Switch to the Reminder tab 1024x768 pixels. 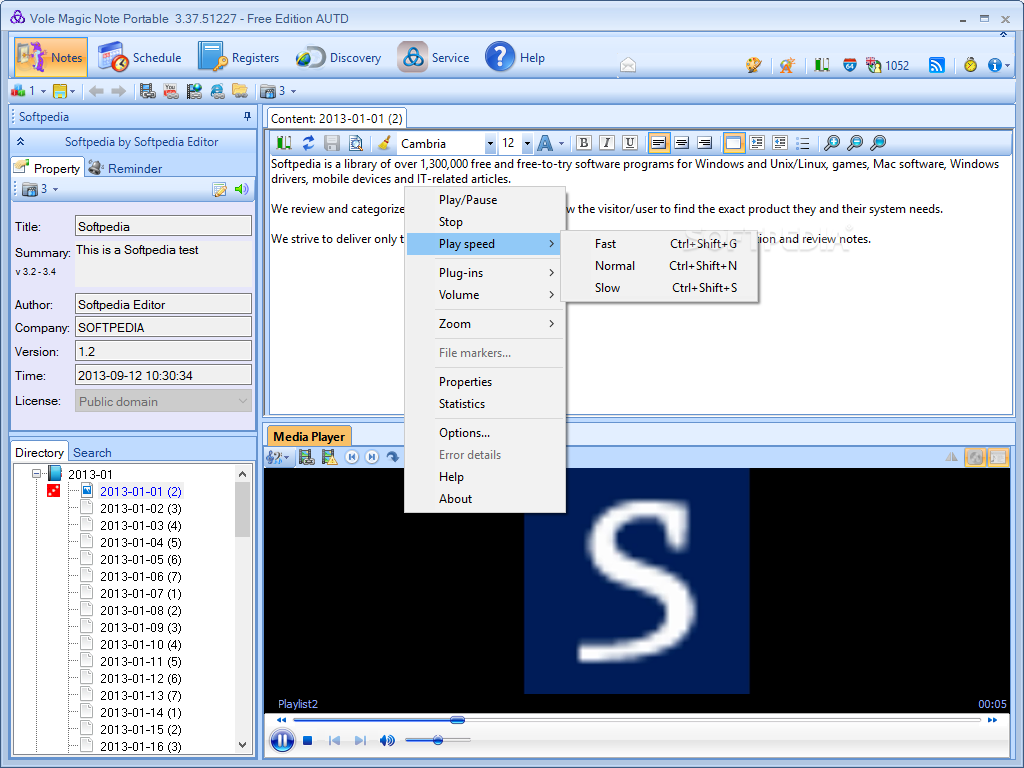[x=125, y=168]
